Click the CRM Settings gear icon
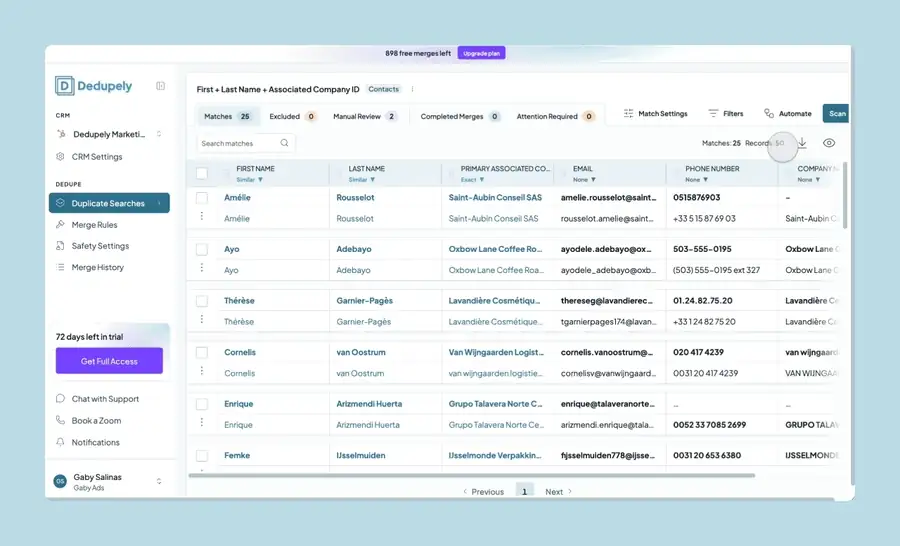The width and height of the screenshot is (900, 546). pos(60,156)
